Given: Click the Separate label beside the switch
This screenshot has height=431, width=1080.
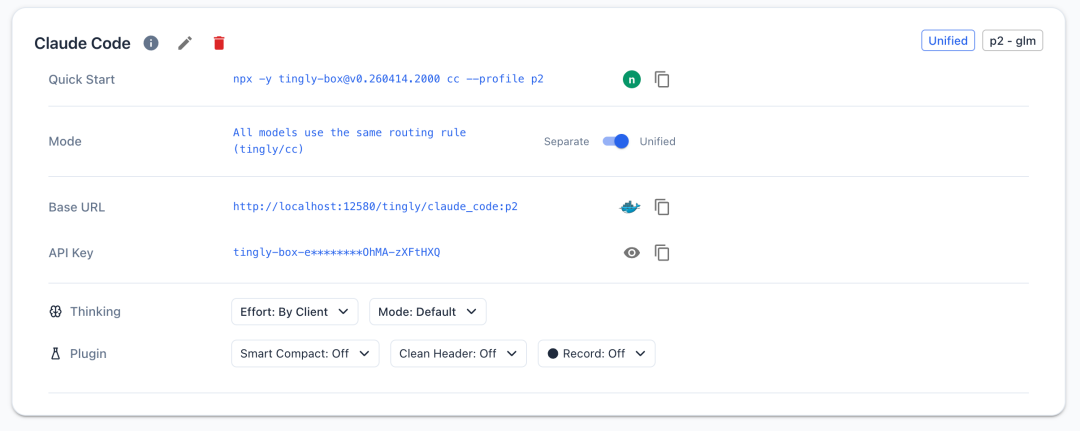Looking at the screenshot, I should [x=567, y=141].
